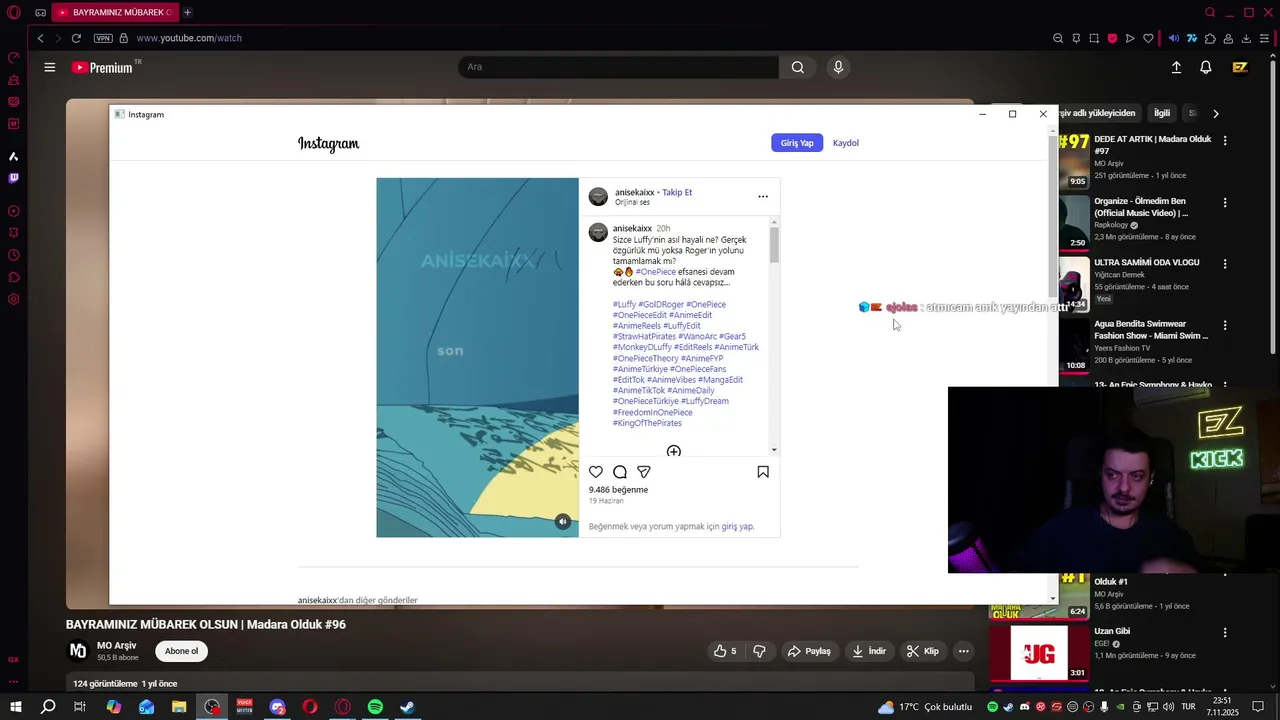Click address bar www.youtube.com/watch
This screenshot has height=720, width=1280.
tap(189, 38)
